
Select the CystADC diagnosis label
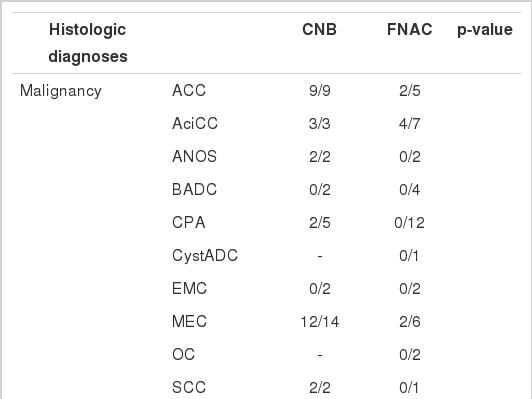tap(205, 256)
